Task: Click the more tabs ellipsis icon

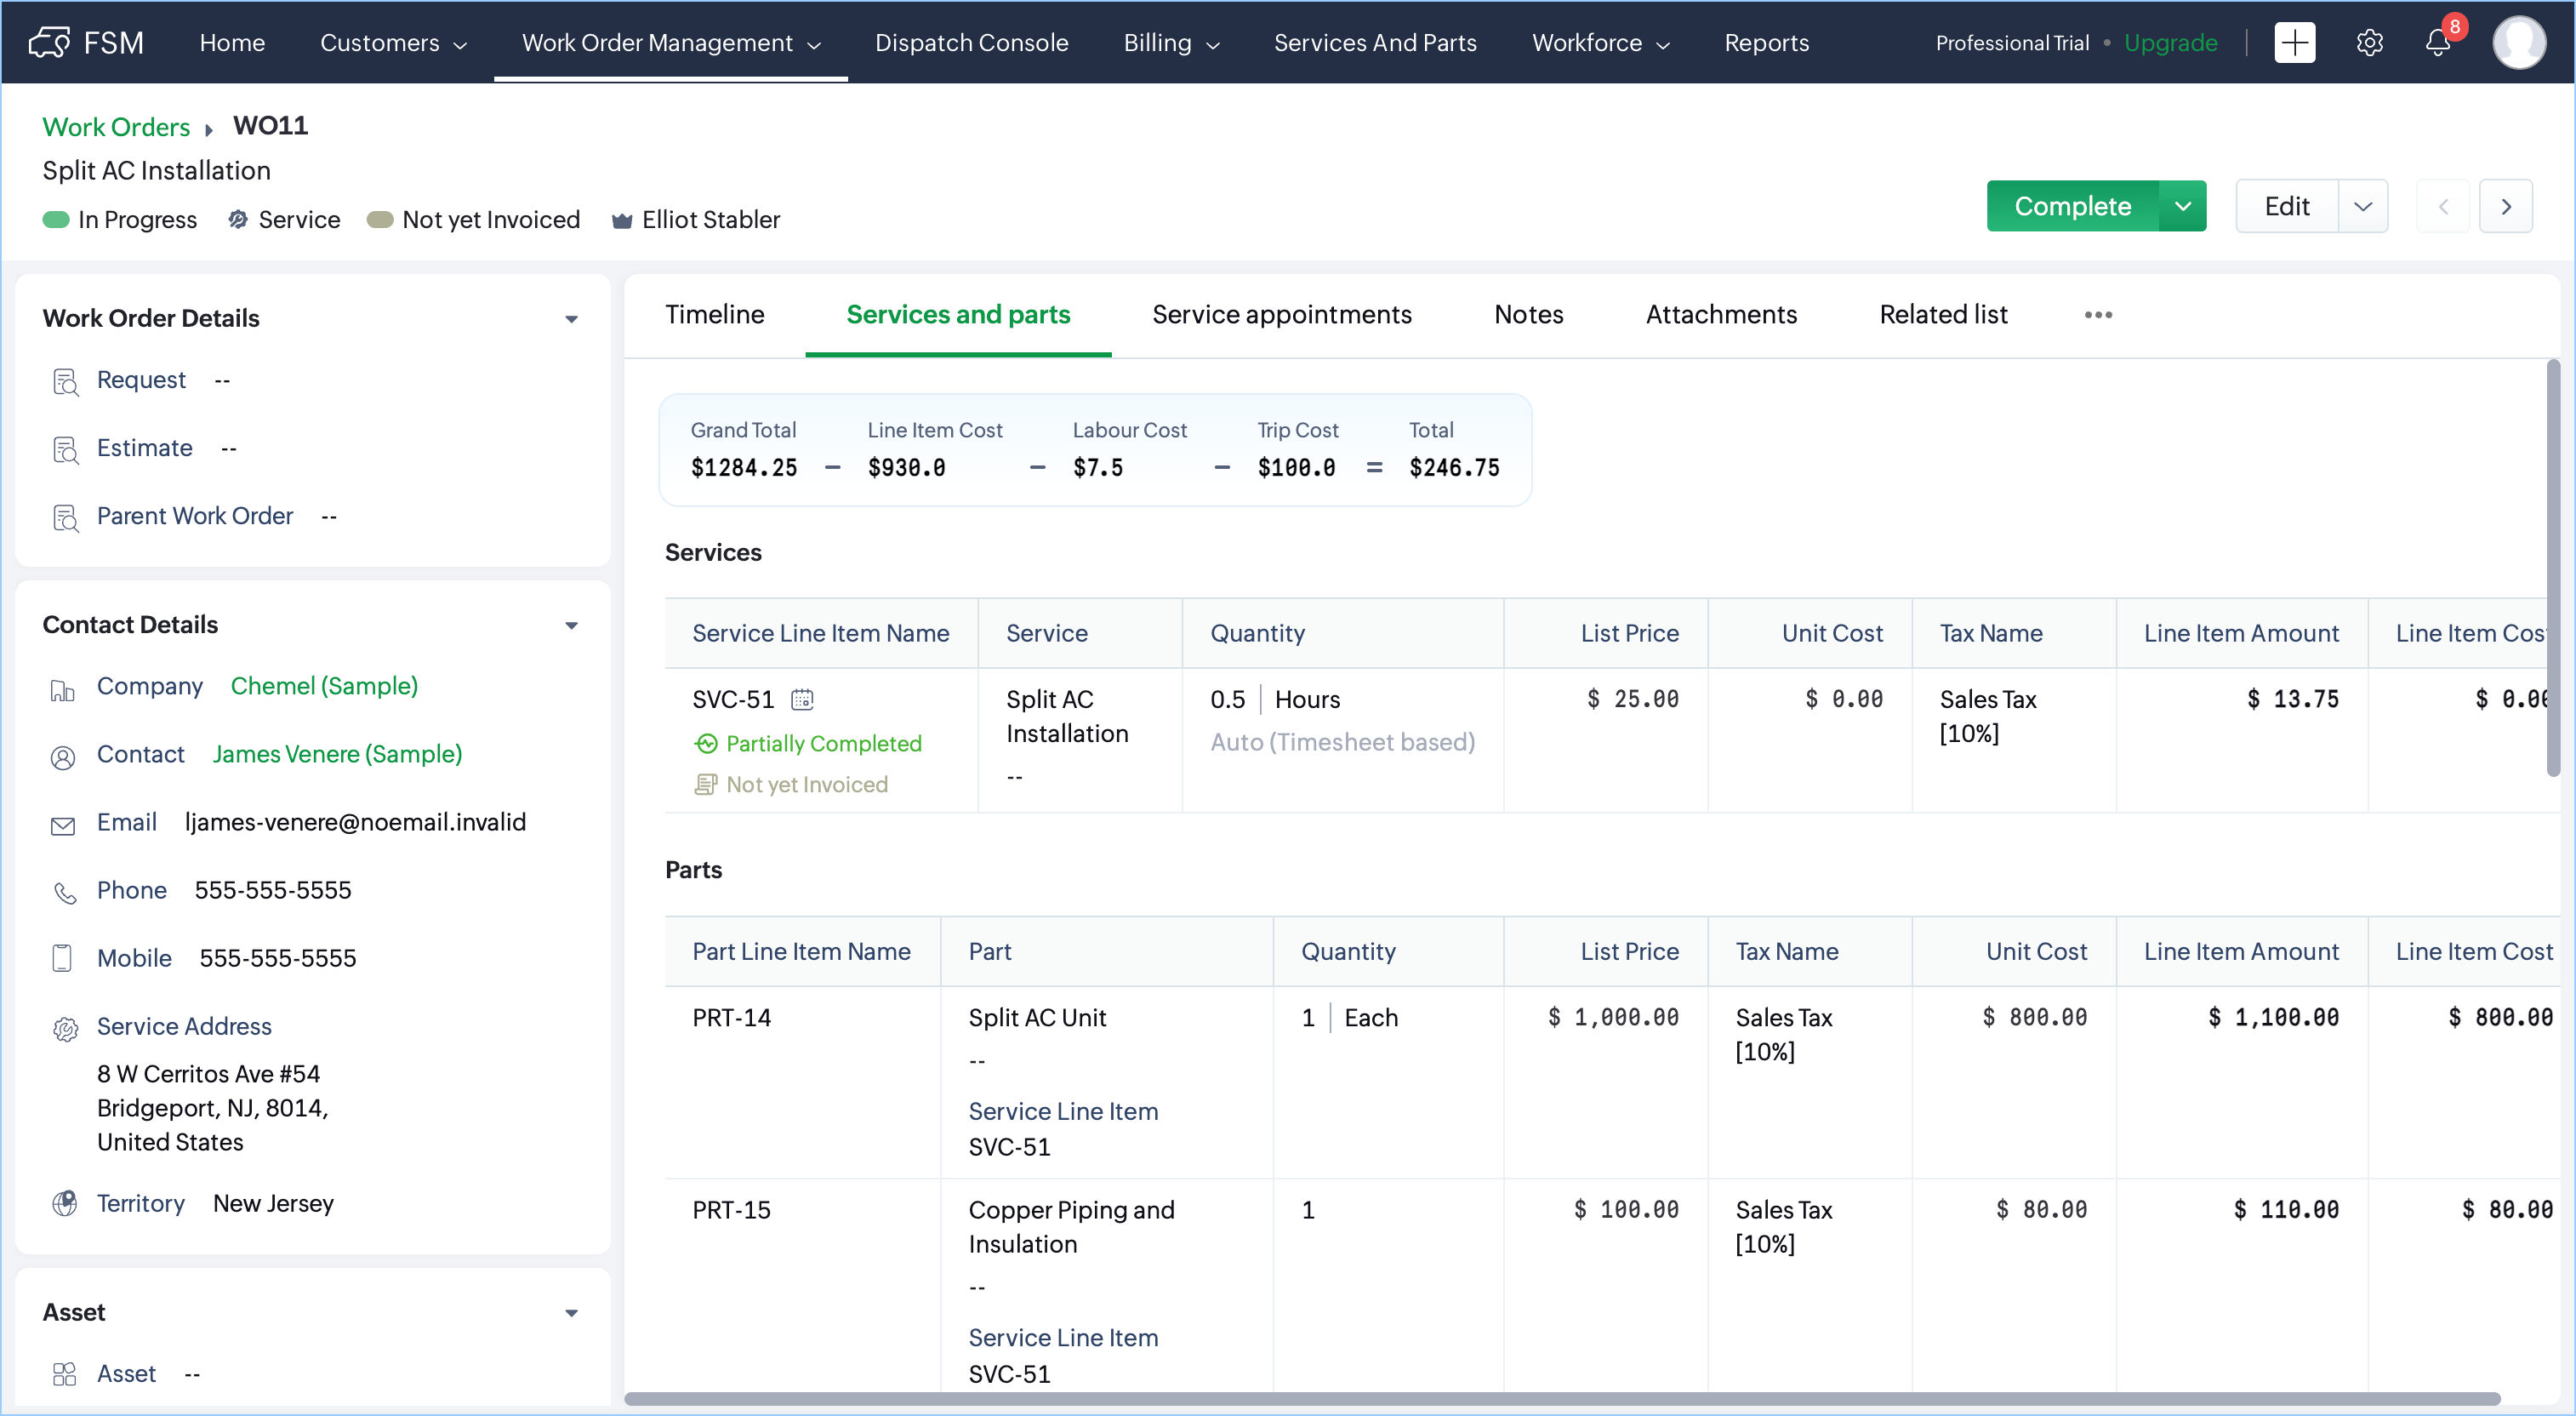Action: click(x=2098, y=315)
